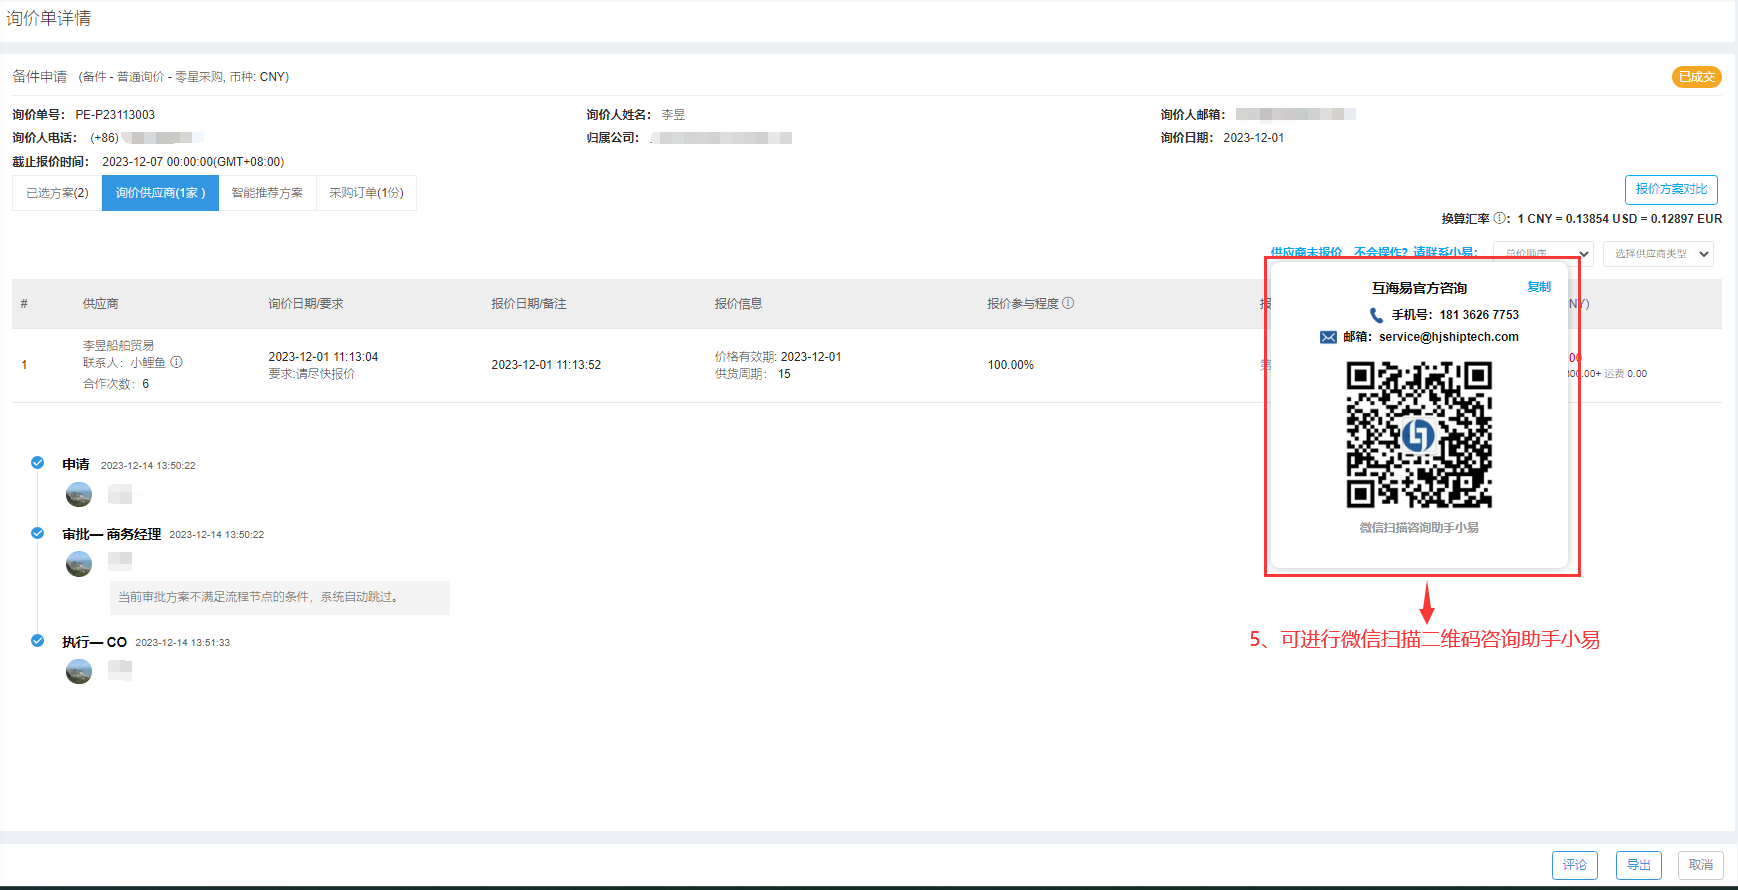This screenshot has width=1738, height=890.
Task: Click the 导出 button
Action: pyautogui.click(x=1639, y=865)
